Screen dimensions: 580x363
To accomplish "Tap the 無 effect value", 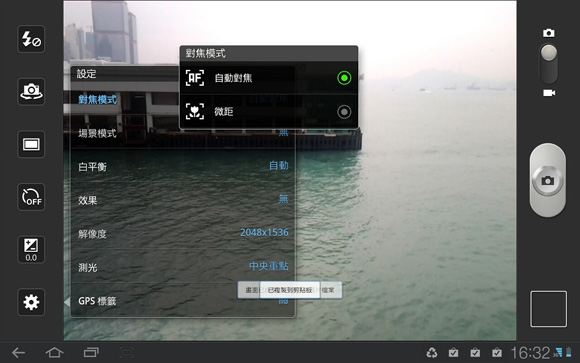I will [x=283, y=199].
